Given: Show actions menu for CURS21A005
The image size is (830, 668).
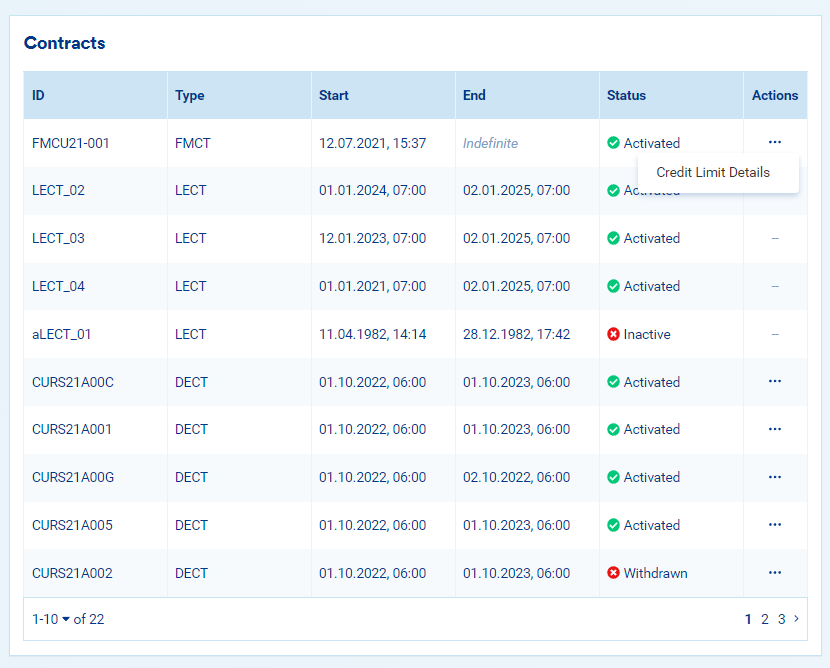Looking at the screenshot, I should tap(775, 525).
